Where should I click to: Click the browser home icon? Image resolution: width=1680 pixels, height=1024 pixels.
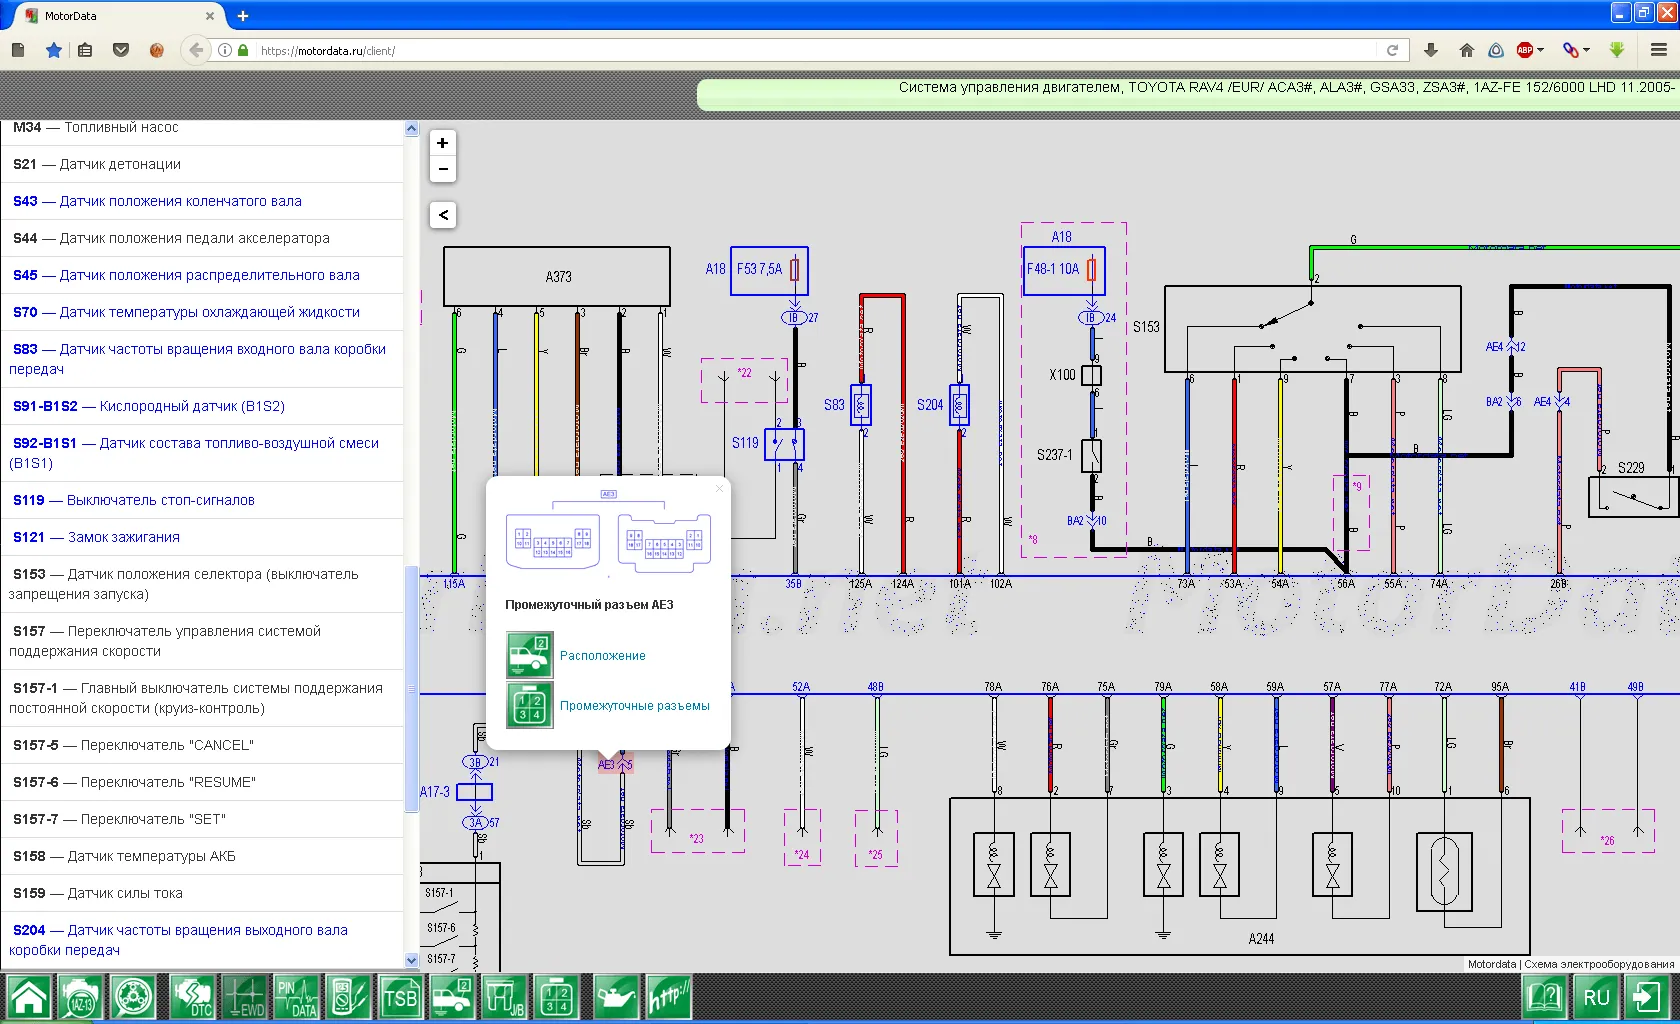1467,50
